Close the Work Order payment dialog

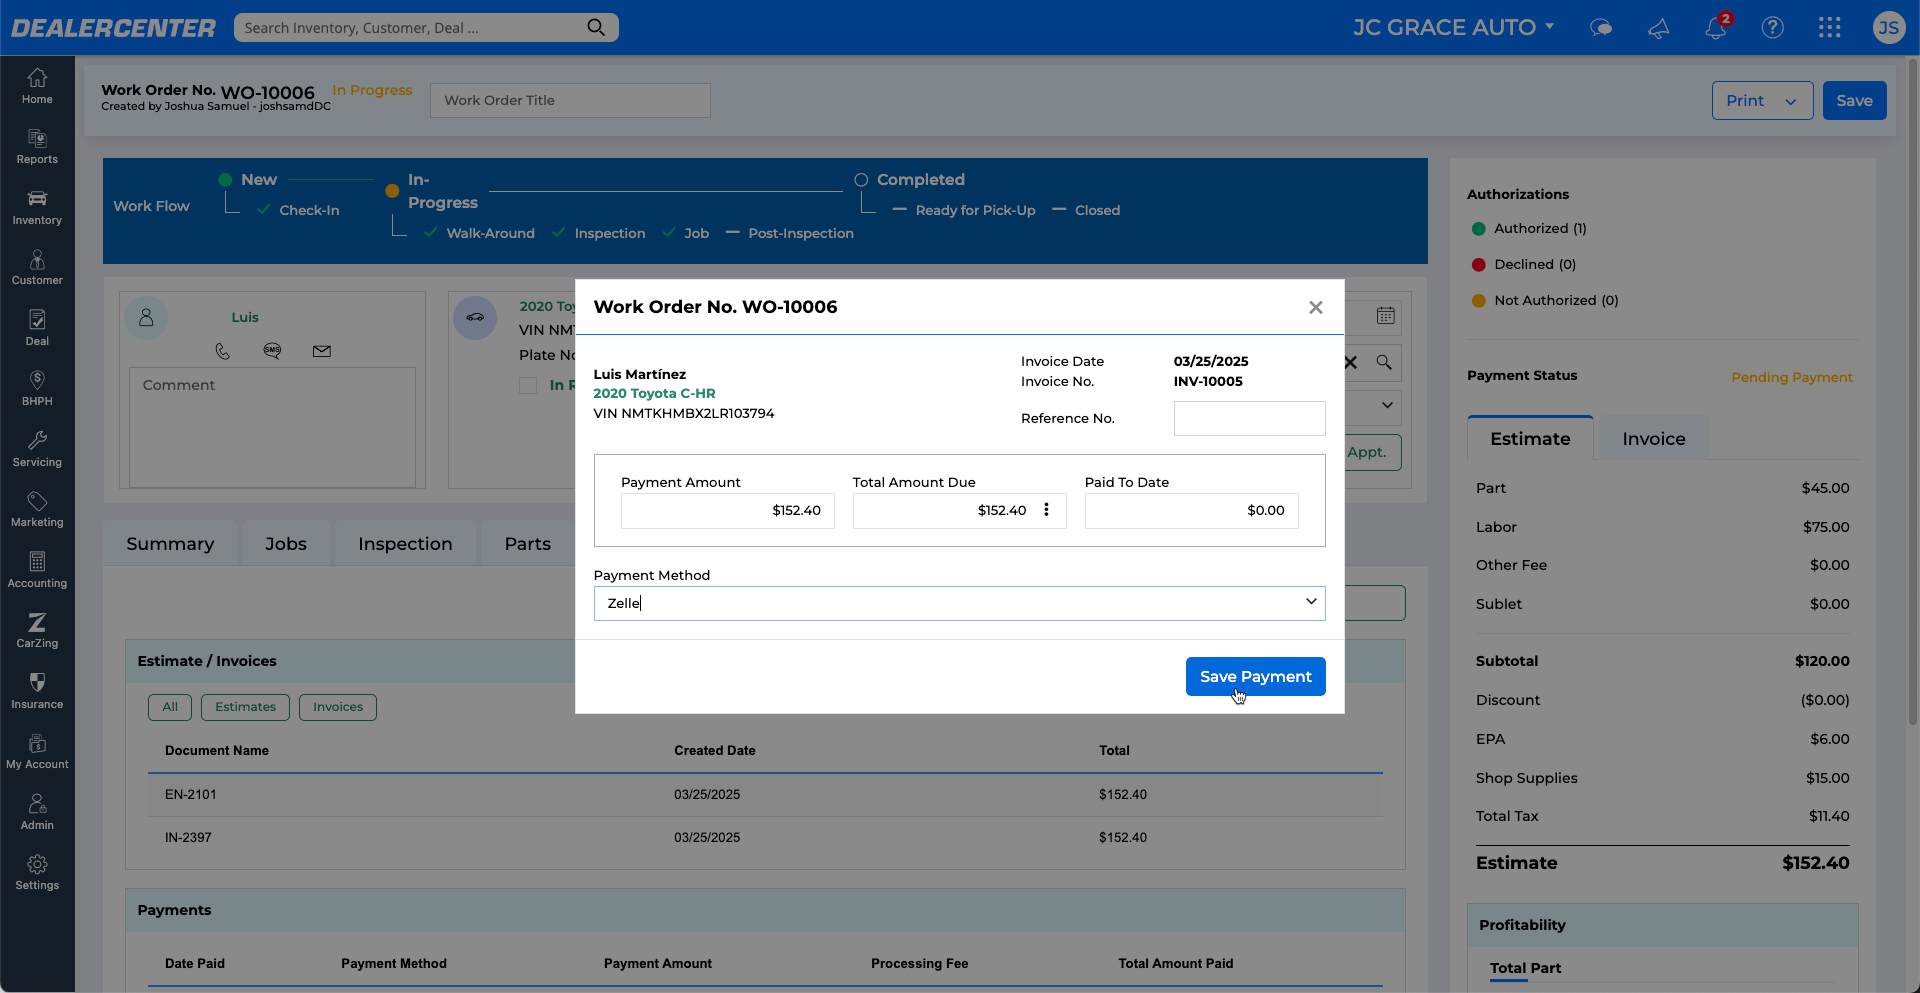pyautogui.click(x=1316, y=307)
